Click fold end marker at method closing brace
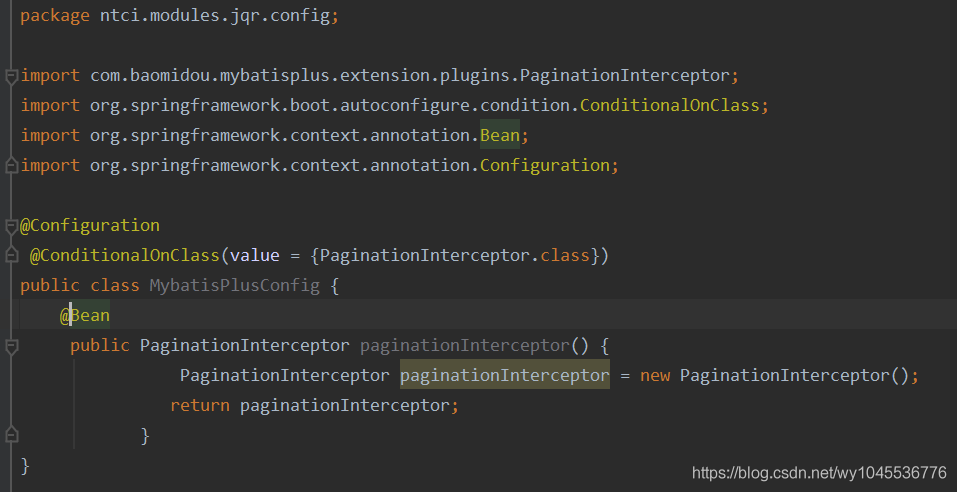Image resolution: width=957 pixels, height=492 pixels. point(11,435)
